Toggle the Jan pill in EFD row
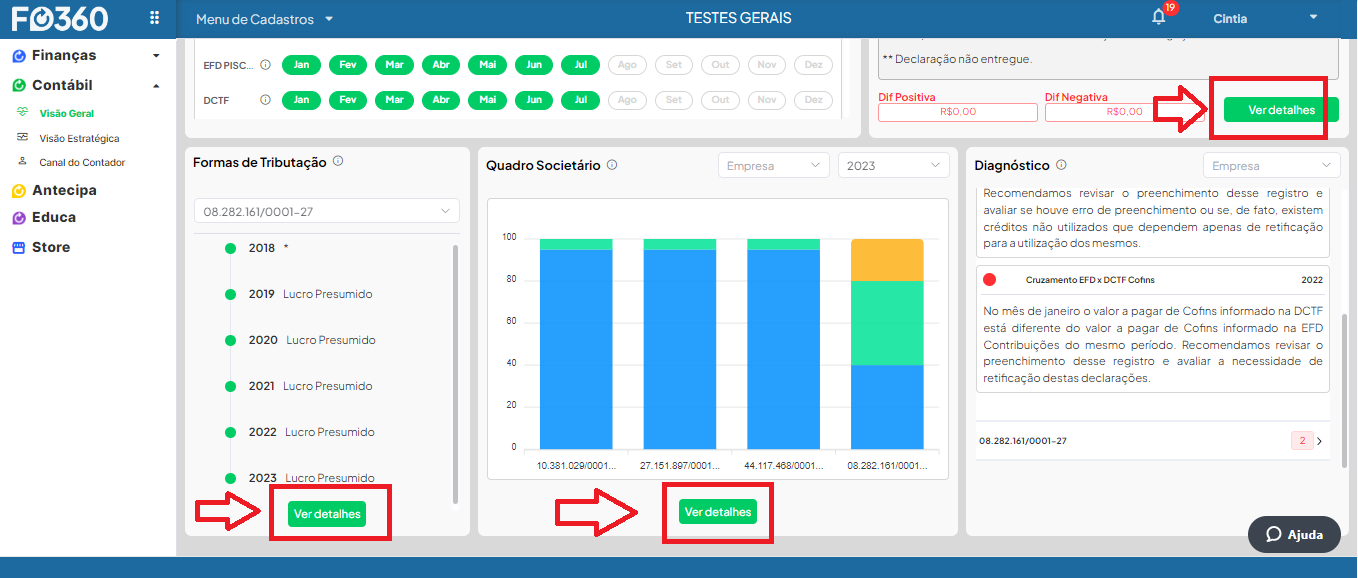1358x578 pixels. (x=301, y=65)
